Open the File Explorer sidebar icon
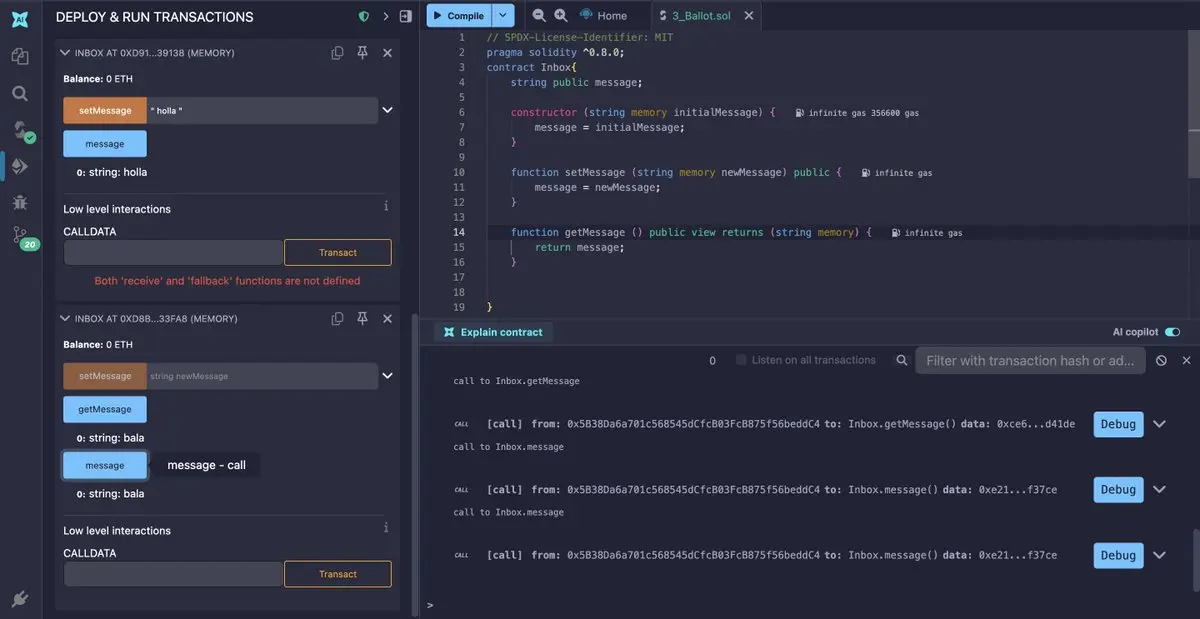Viewport: 1200px width, 619px height. pos(20,56)
